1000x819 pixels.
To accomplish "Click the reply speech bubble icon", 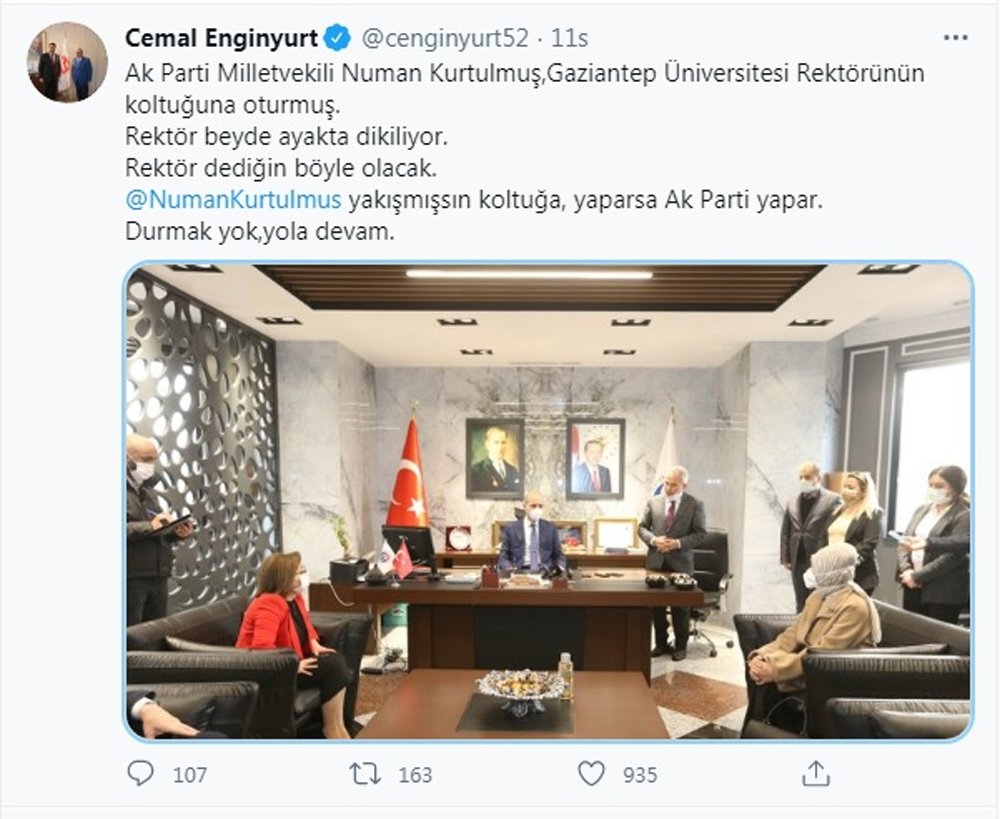I will point(140,773).
